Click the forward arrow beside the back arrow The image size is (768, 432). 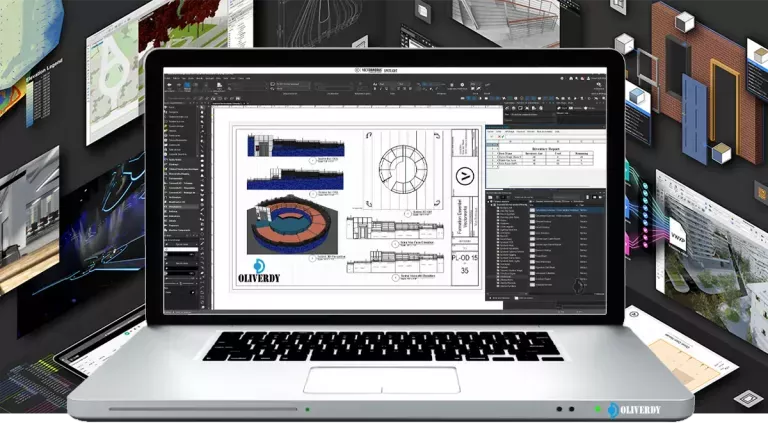(179, 85)
